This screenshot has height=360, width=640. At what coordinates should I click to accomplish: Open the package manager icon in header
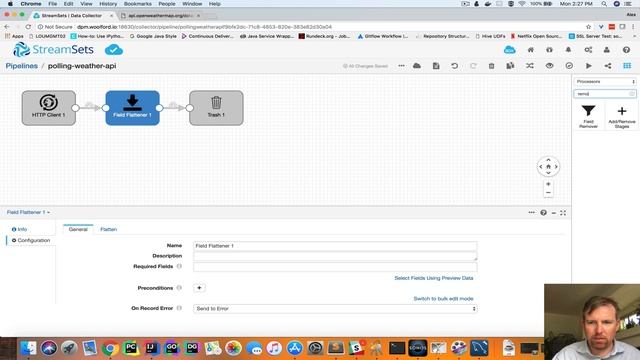549,50
